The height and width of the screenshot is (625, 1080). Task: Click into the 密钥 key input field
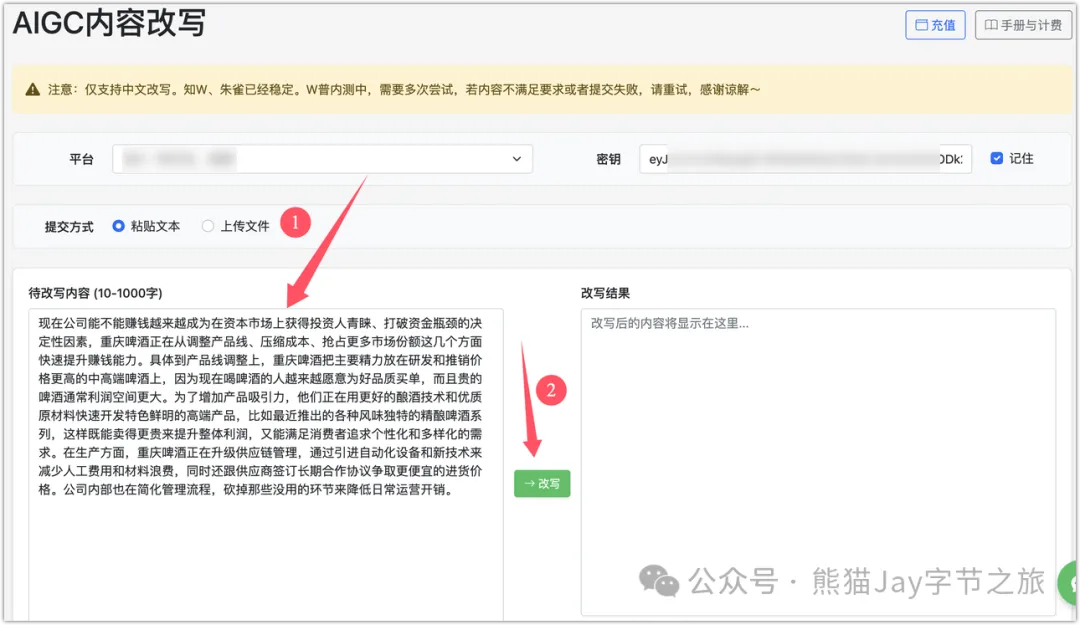coord(805,159)
